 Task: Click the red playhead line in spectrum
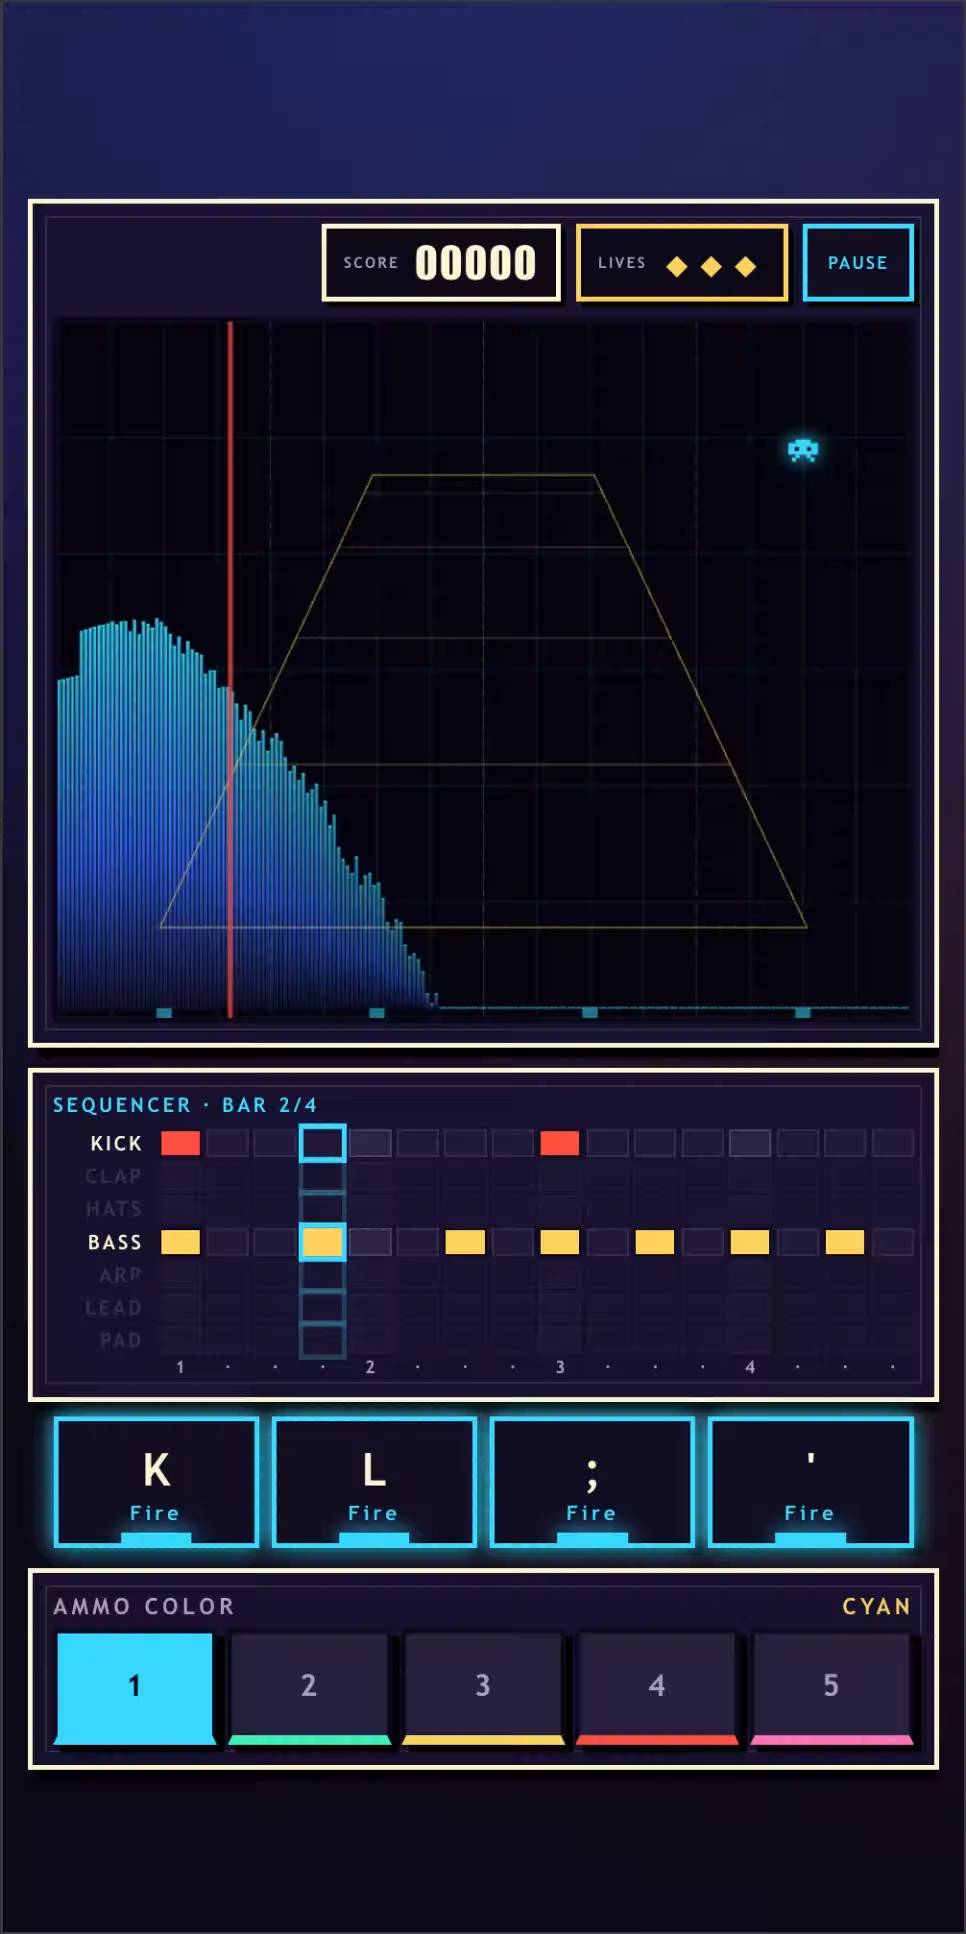230,669
